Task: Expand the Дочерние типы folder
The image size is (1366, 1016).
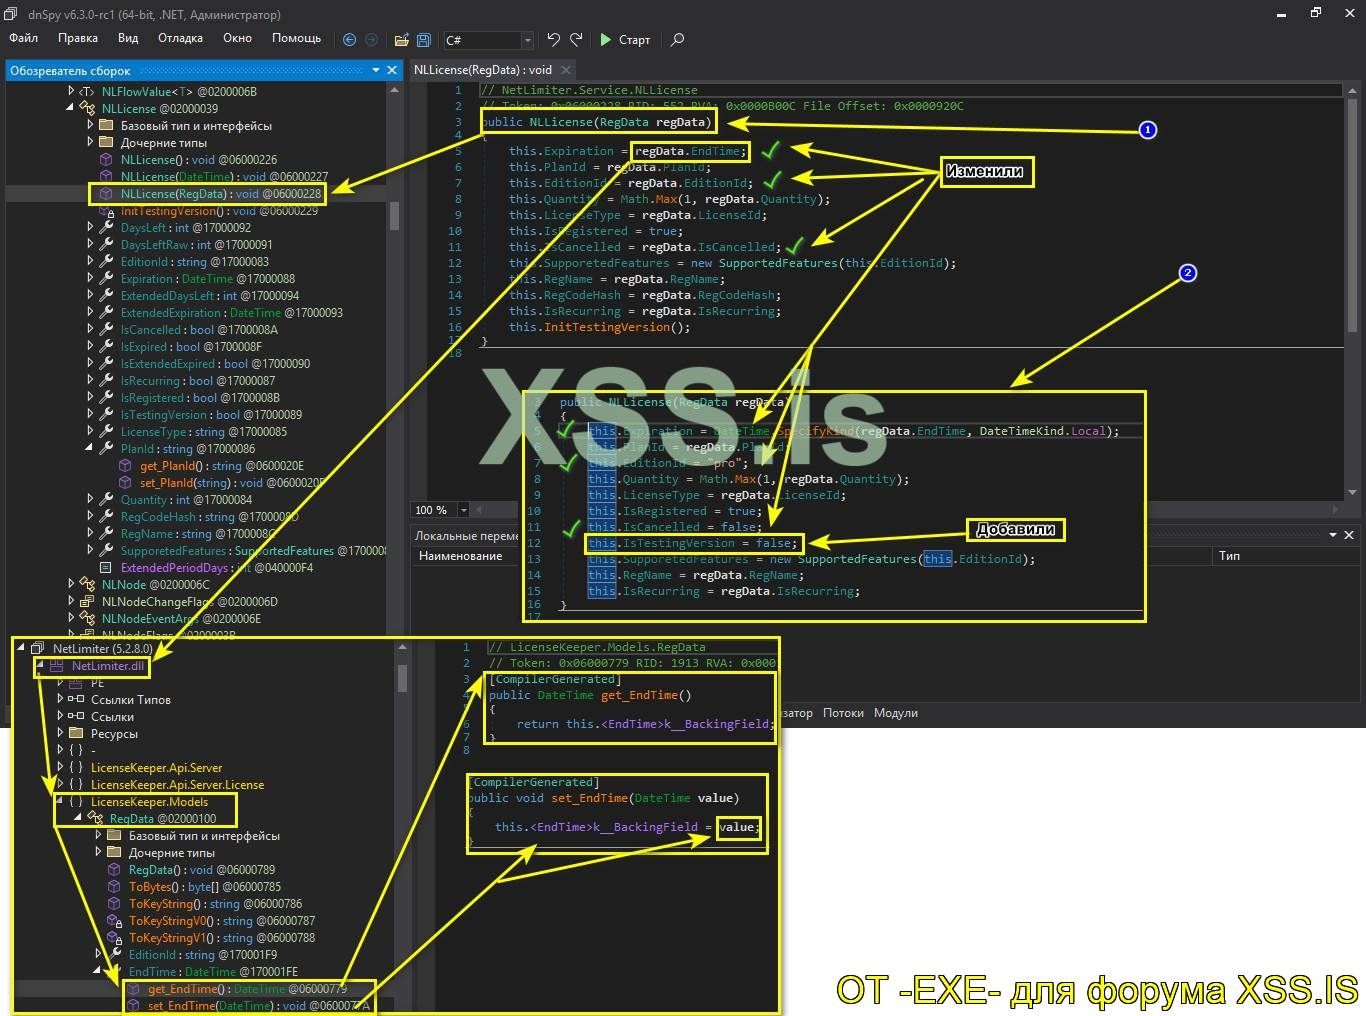Action: (x=90, y=143)
